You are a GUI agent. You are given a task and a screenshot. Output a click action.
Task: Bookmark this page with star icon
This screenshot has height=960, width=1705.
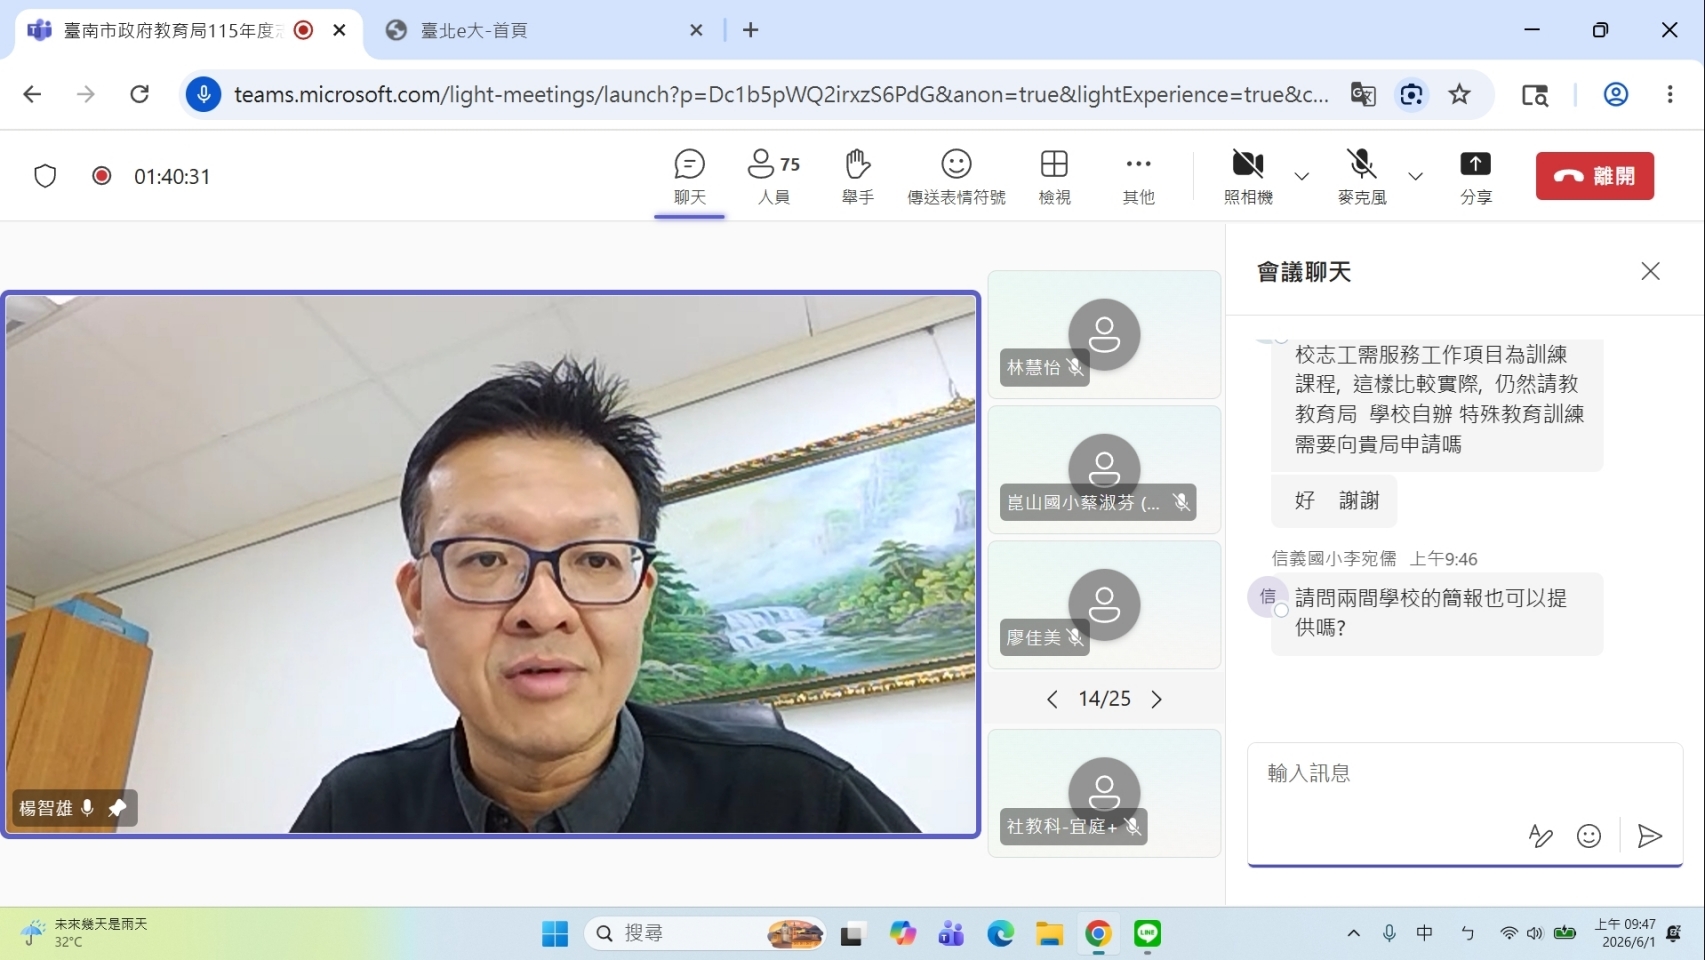click(x=1459, y=94)
